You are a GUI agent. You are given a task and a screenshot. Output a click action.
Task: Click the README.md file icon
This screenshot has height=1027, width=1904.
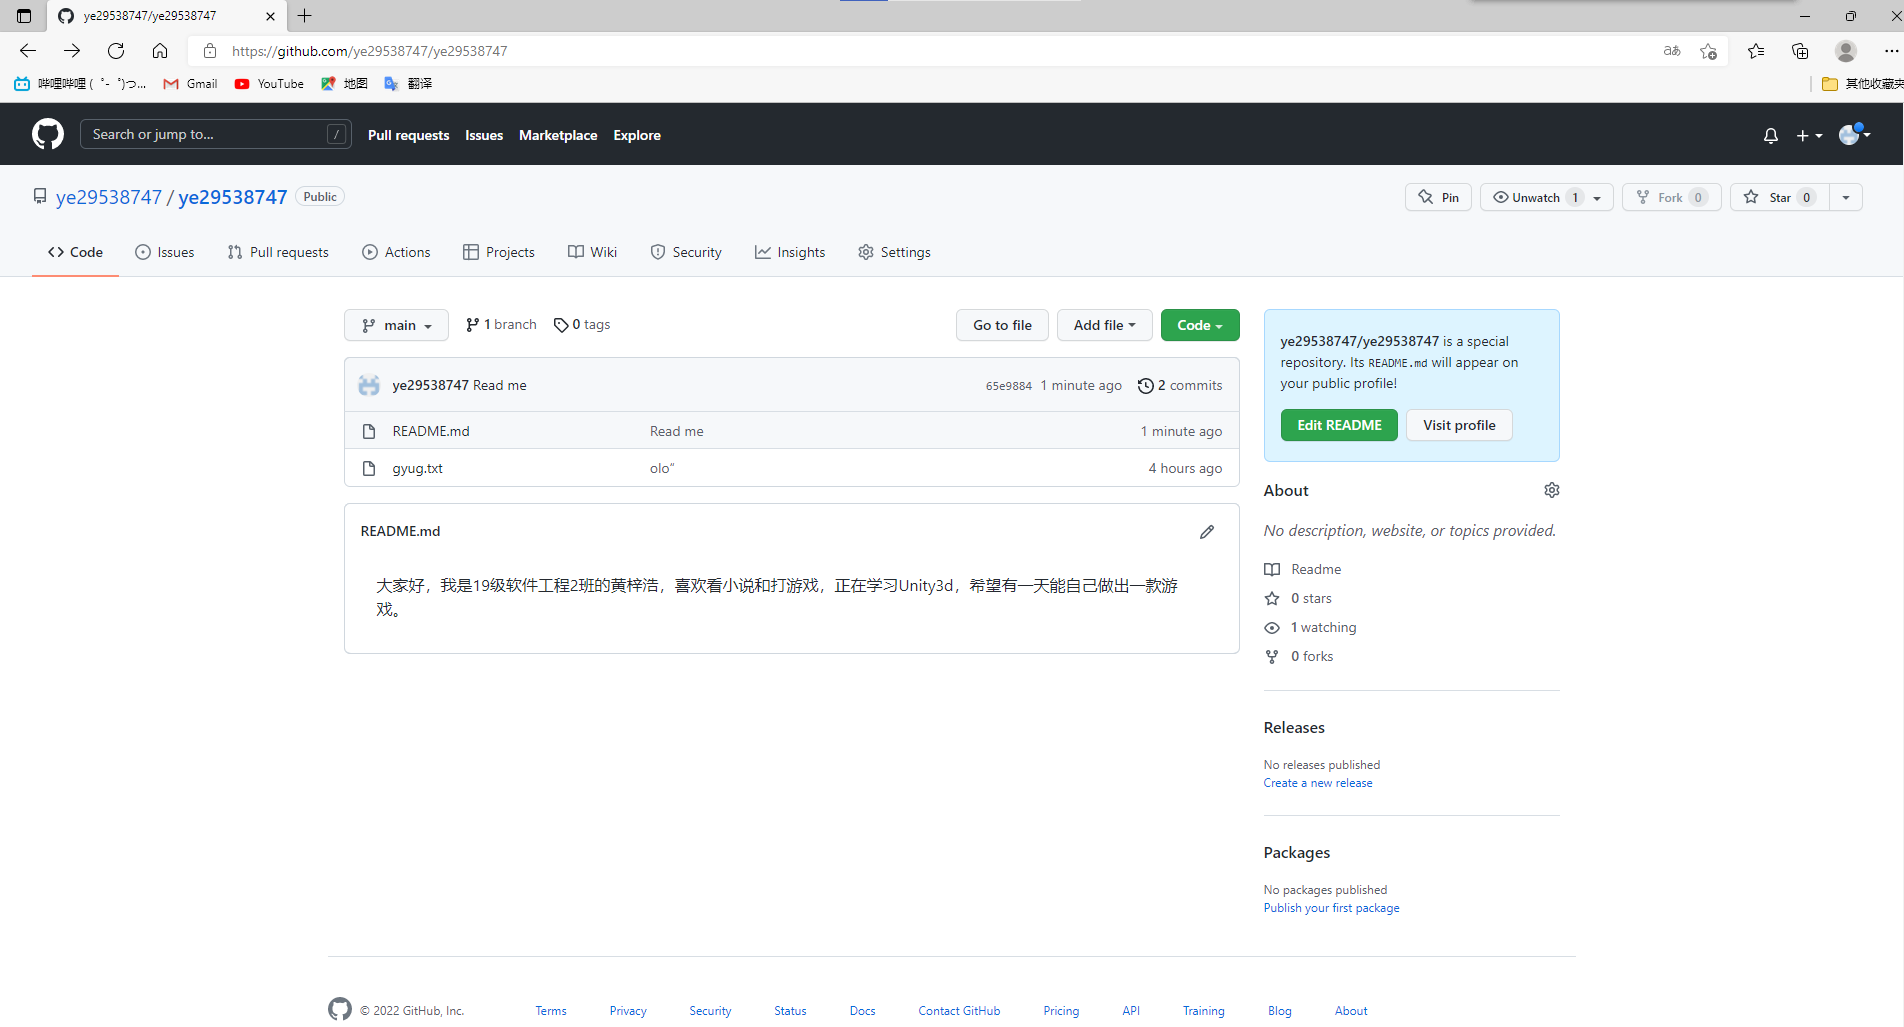coord(369,431)
